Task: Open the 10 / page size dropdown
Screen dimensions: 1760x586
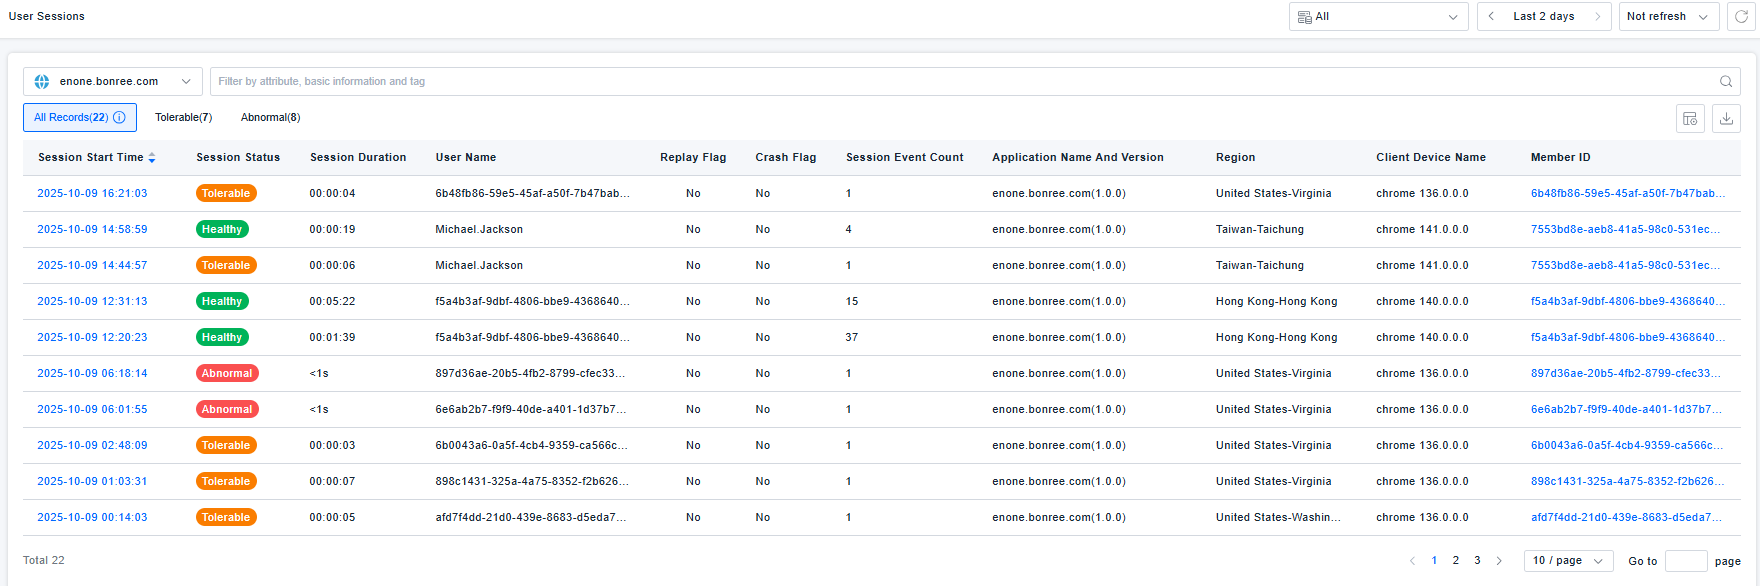Action: click(1568, 561)
